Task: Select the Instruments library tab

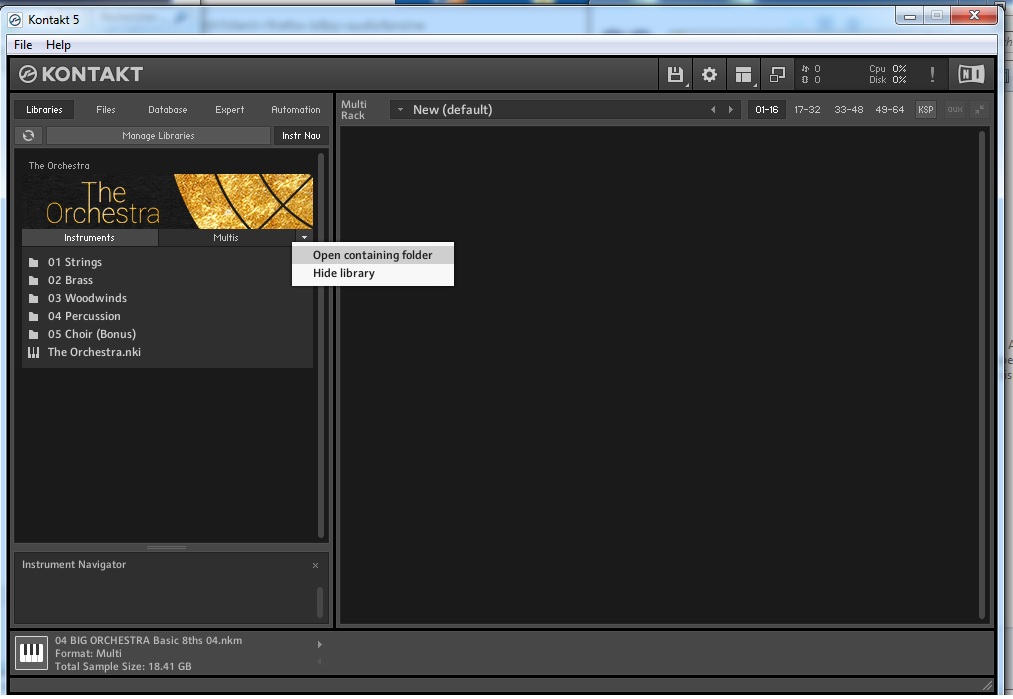Action: tap(90, 238)
